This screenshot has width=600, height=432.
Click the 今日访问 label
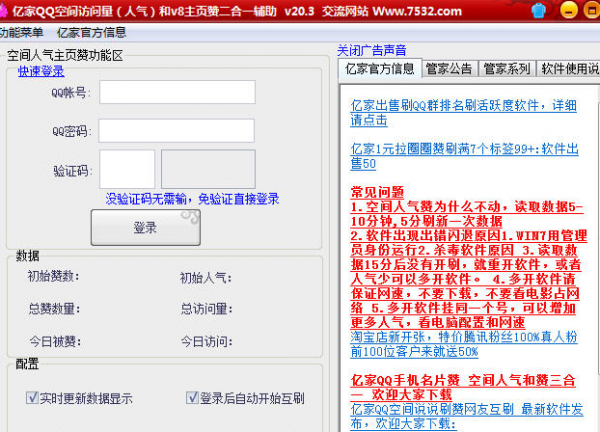tap(207, 341)
